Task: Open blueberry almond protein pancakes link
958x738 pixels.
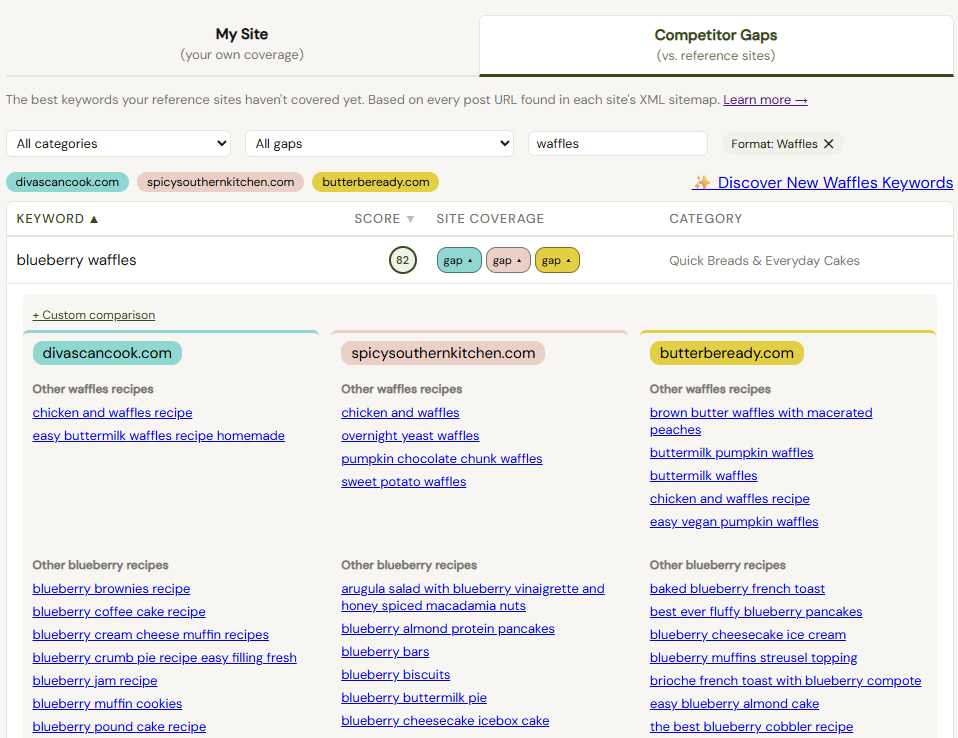Action: (448, 629)
